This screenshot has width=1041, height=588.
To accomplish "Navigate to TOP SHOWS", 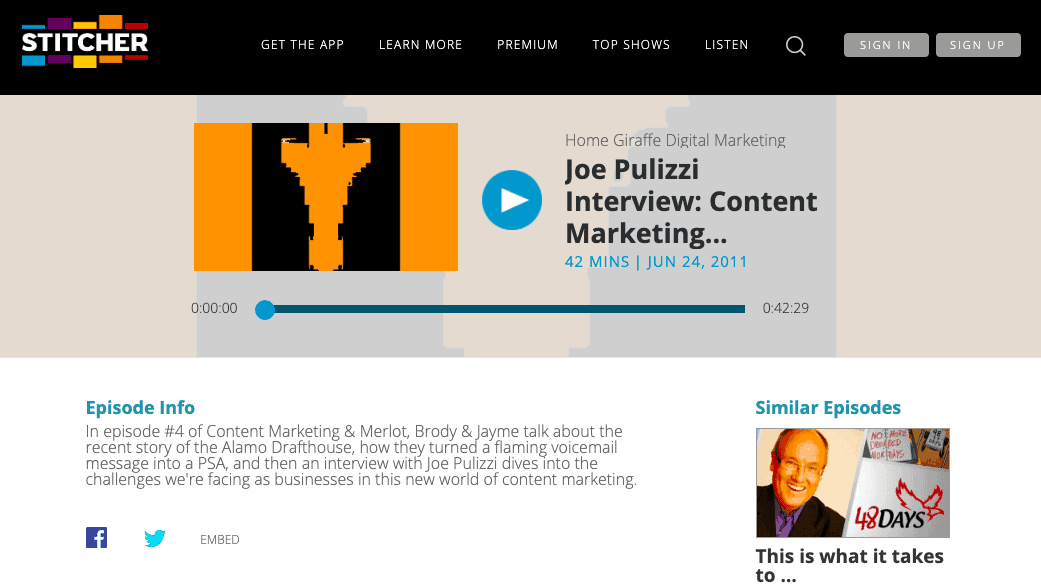I will coord(631,44).
